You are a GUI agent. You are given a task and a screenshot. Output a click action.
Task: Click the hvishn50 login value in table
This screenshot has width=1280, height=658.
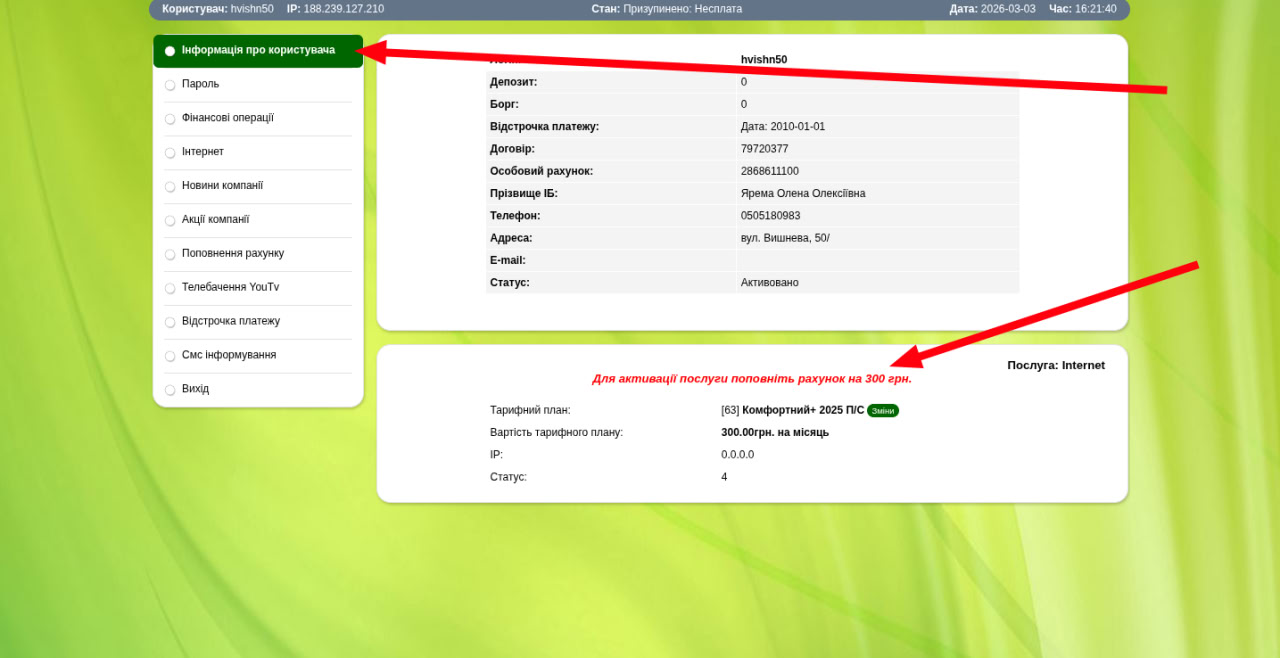(x=764, y=60)
